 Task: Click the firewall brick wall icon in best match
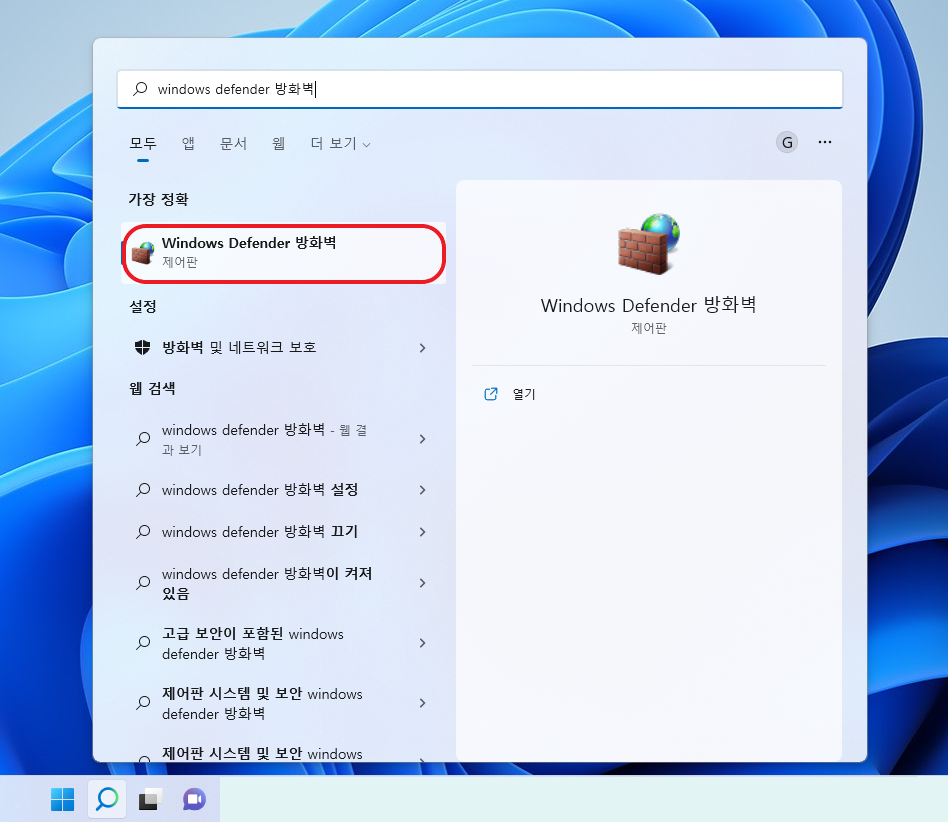(143, 253)
